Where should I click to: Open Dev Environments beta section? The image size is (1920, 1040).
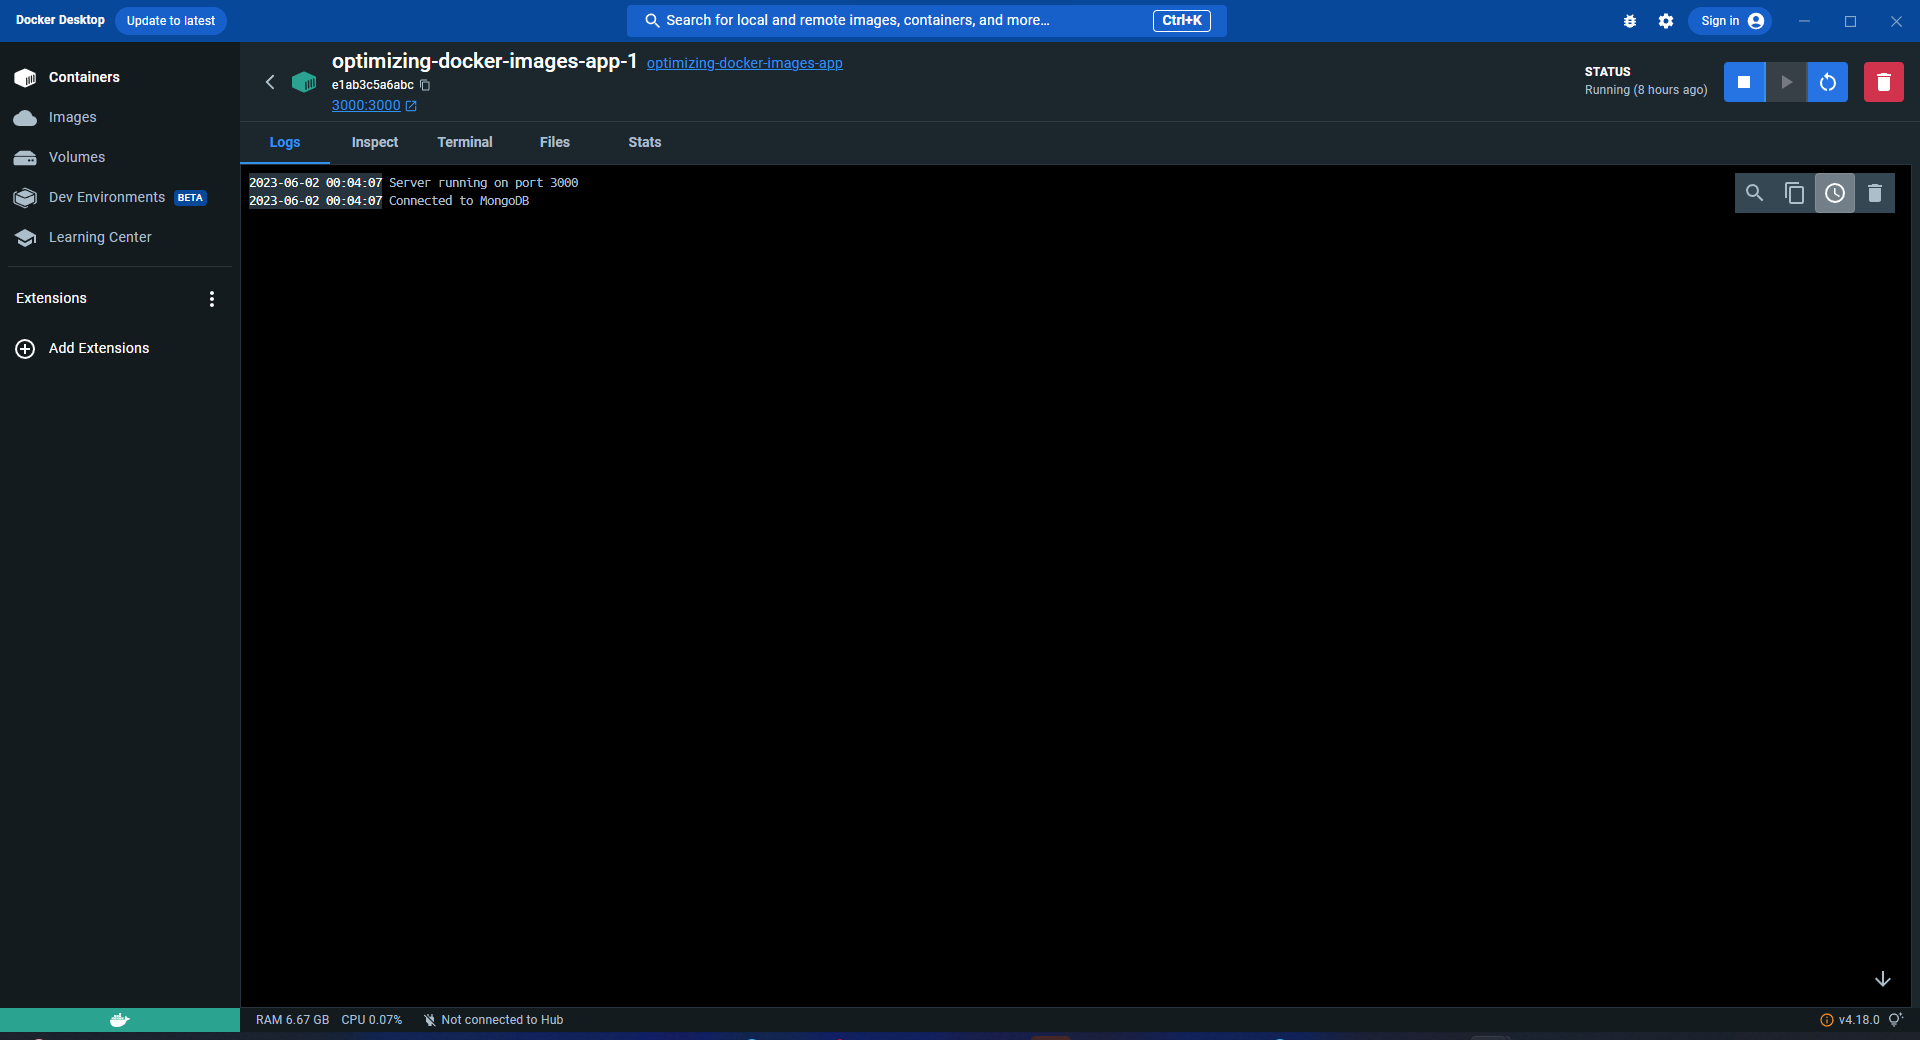(x=120, y=197)
